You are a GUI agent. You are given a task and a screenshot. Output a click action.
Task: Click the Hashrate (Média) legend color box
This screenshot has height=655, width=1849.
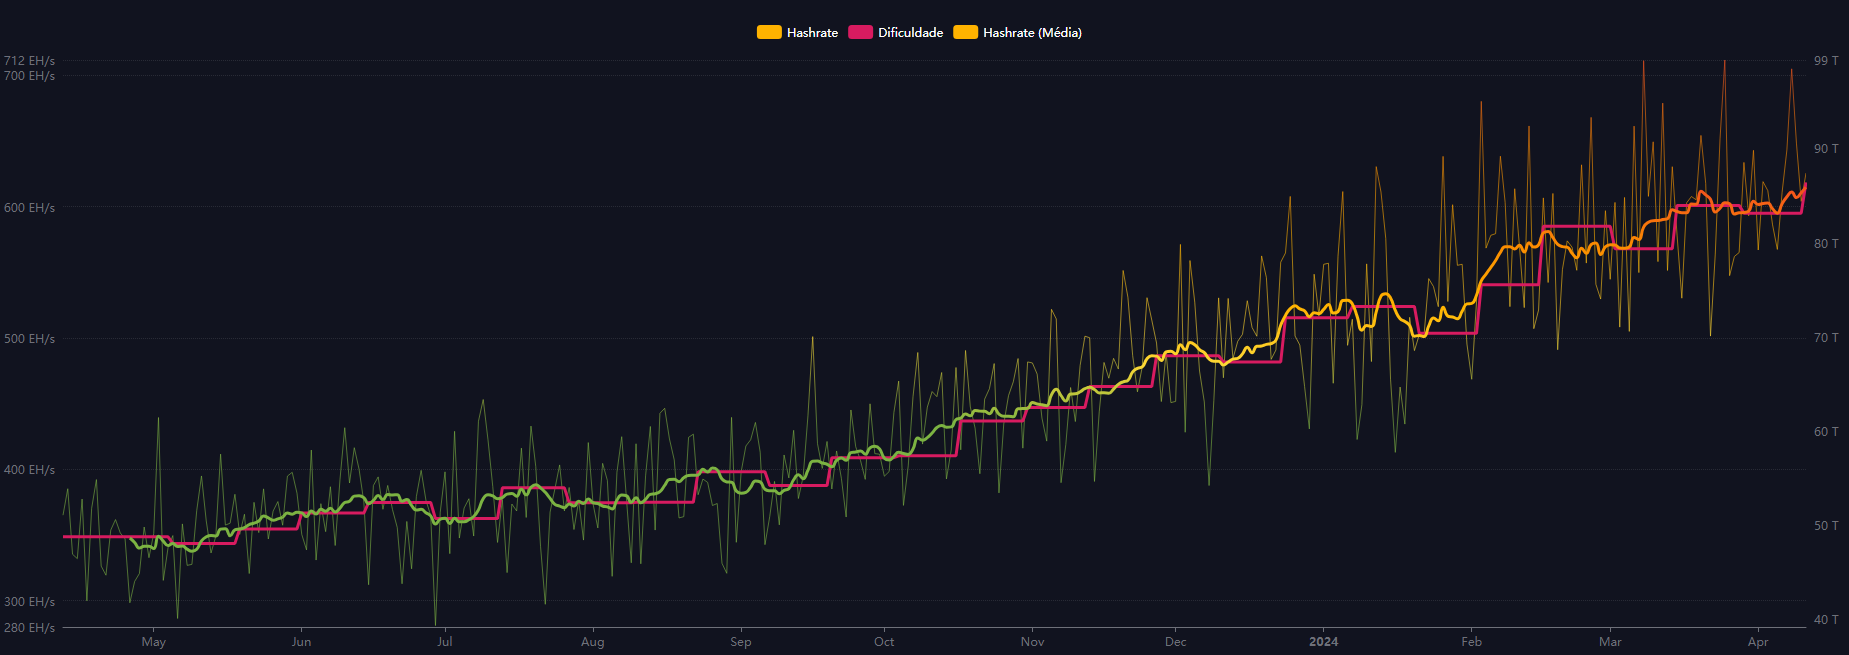coord(965,33)
